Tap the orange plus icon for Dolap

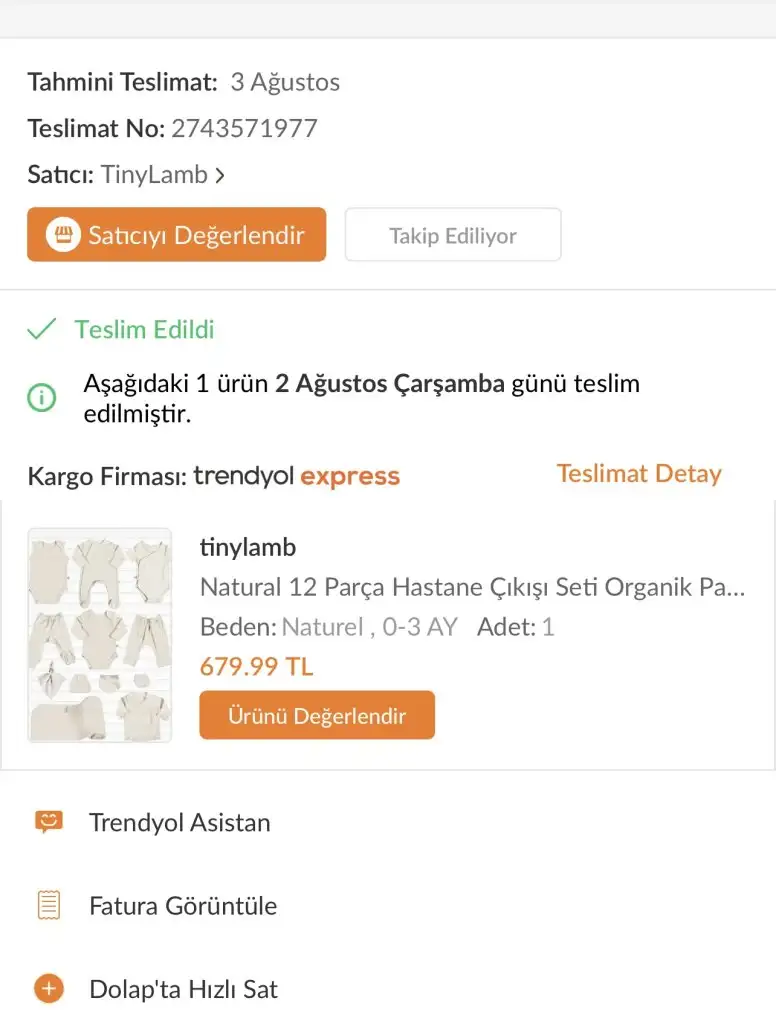point(48,989)
